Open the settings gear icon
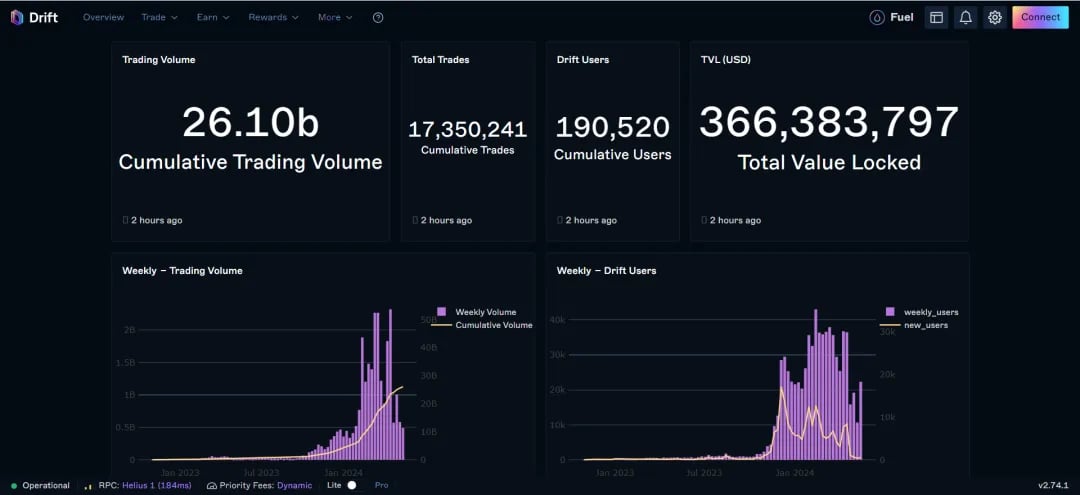Viewport: 1080px width, 495px height. pos(995,18)
